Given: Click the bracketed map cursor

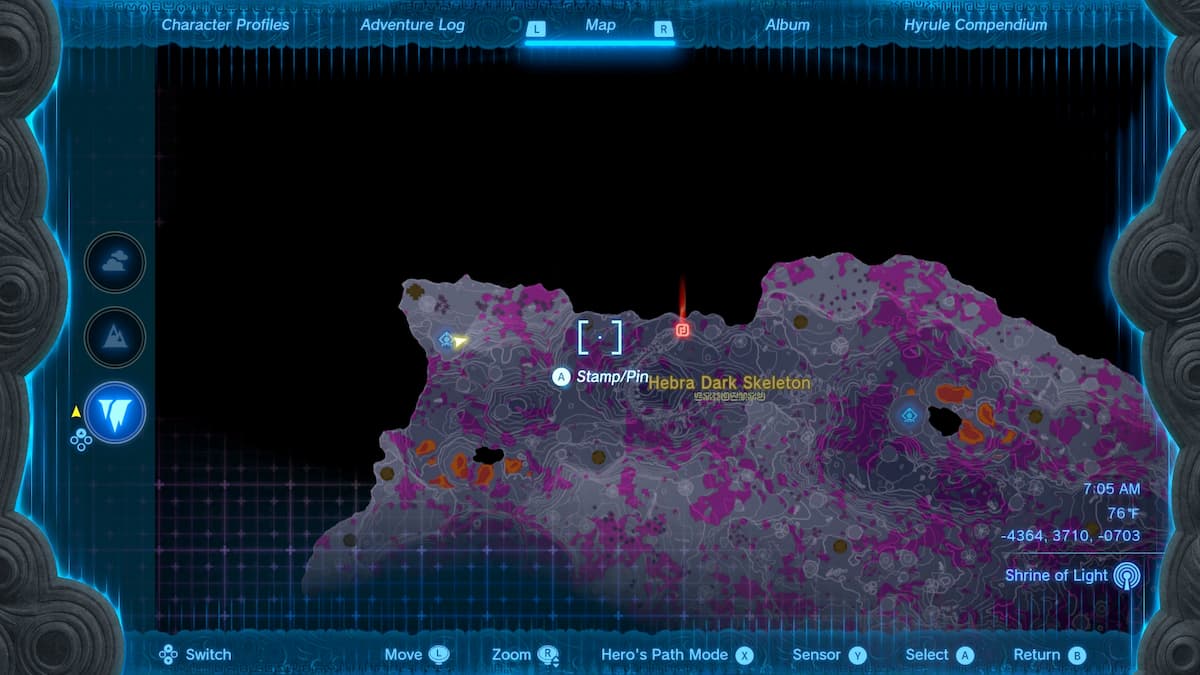Looking at the screenshot, I should pyautogui.click(x=600, y=338).
